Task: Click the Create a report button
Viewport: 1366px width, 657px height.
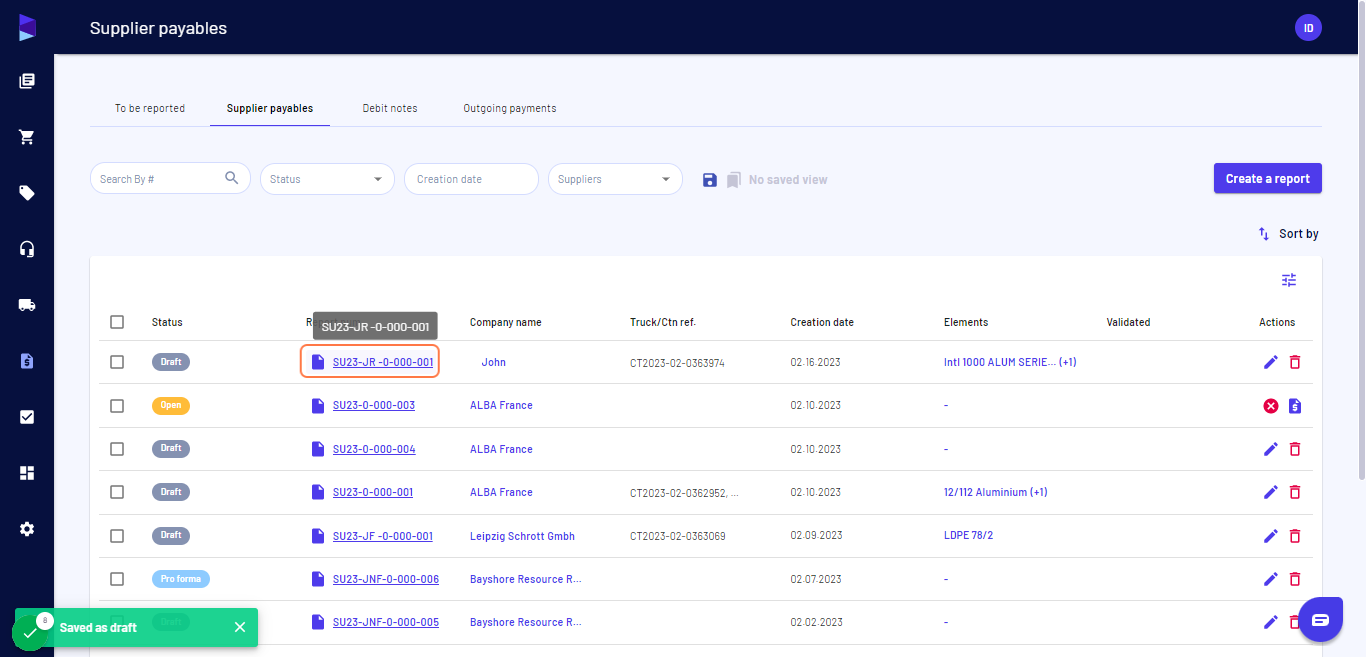Action: point(1268,179)
